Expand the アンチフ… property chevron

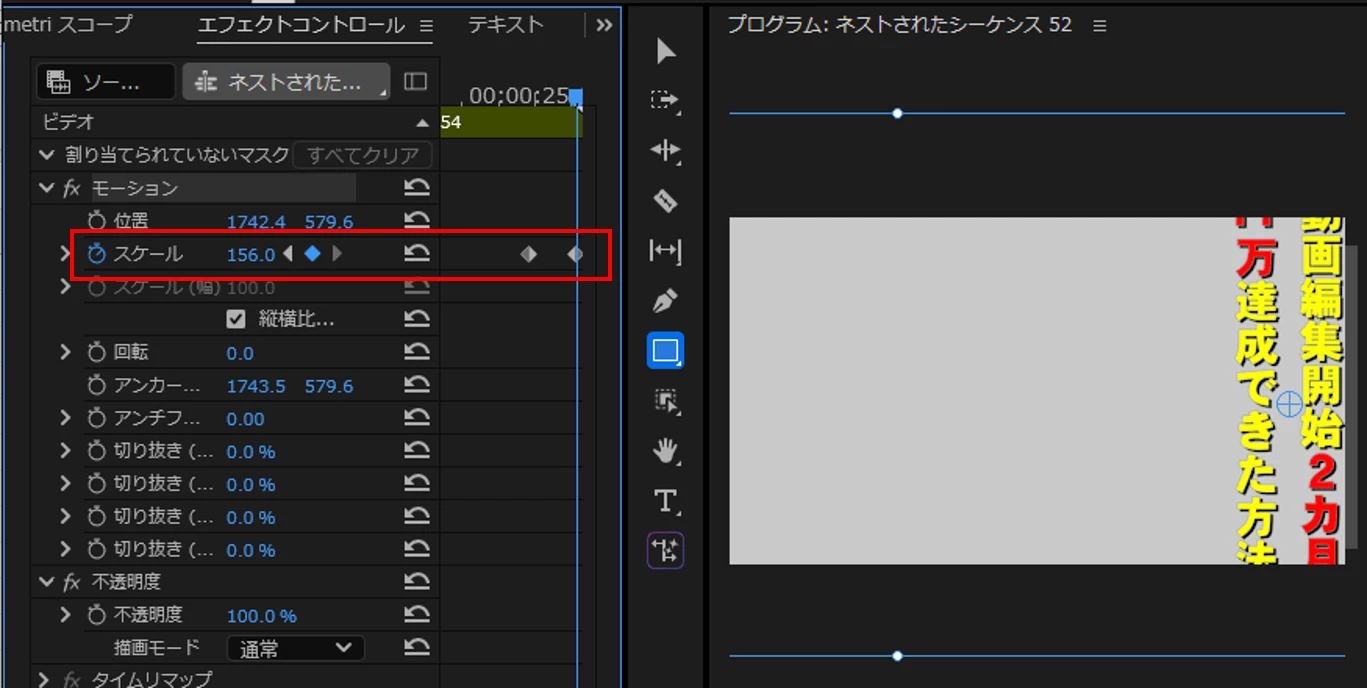66,419
